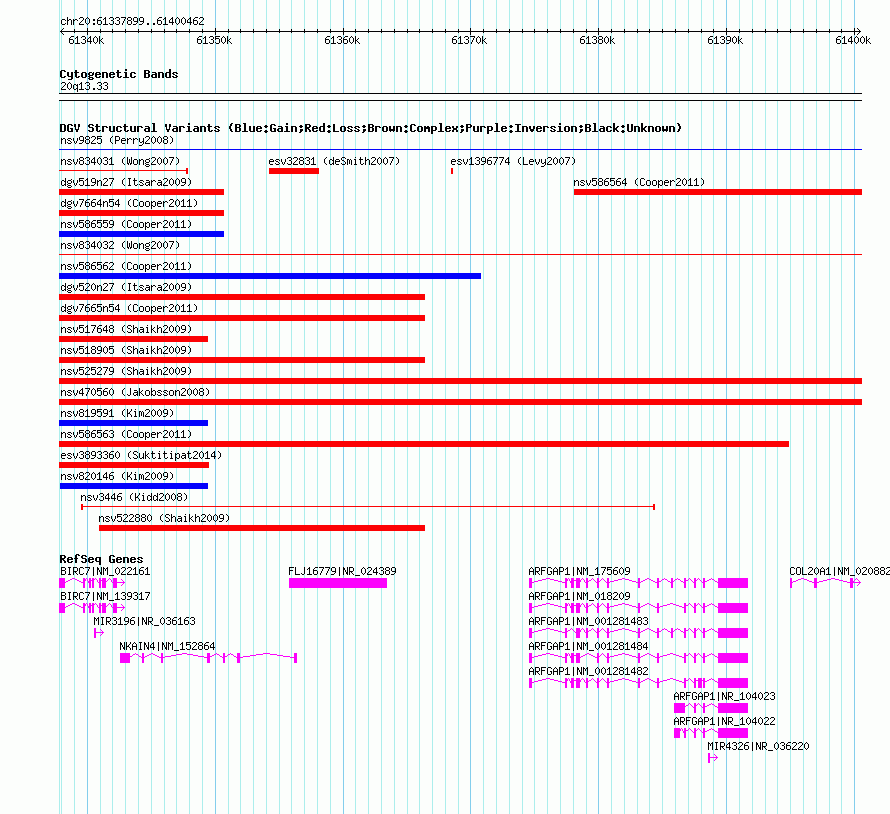Click the esv3893360 (Suktitipat2014) label
This screenshot has height=814, width=890.
click(x=141, y=455)
